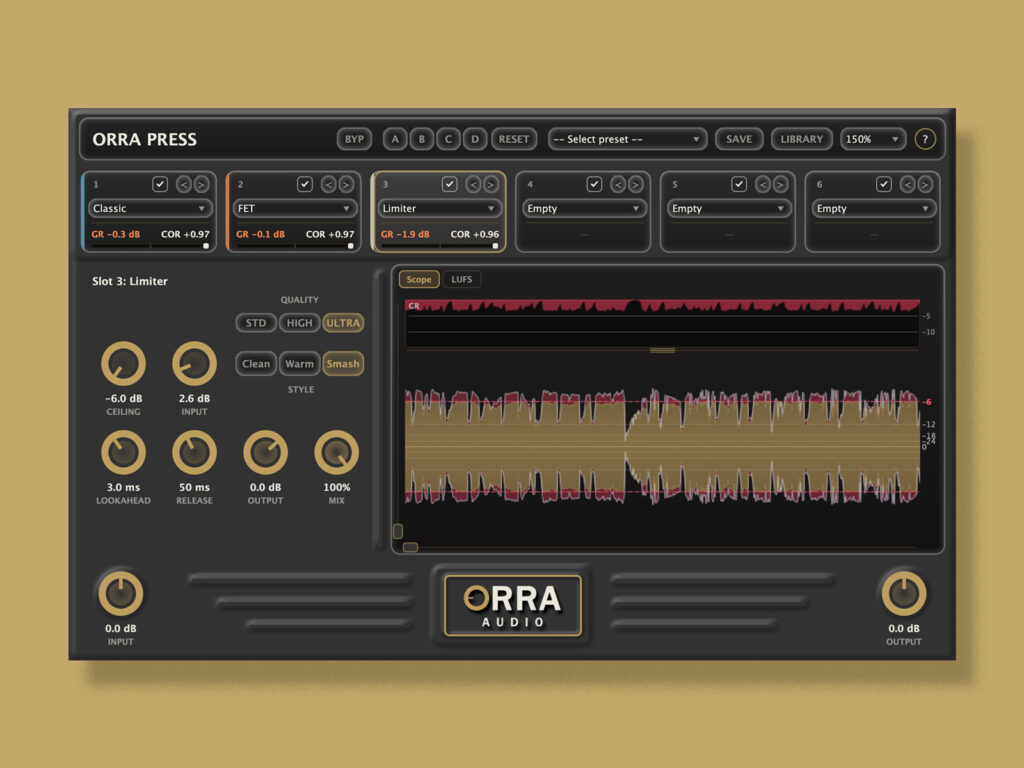Set quality to STD

[256, 323]
